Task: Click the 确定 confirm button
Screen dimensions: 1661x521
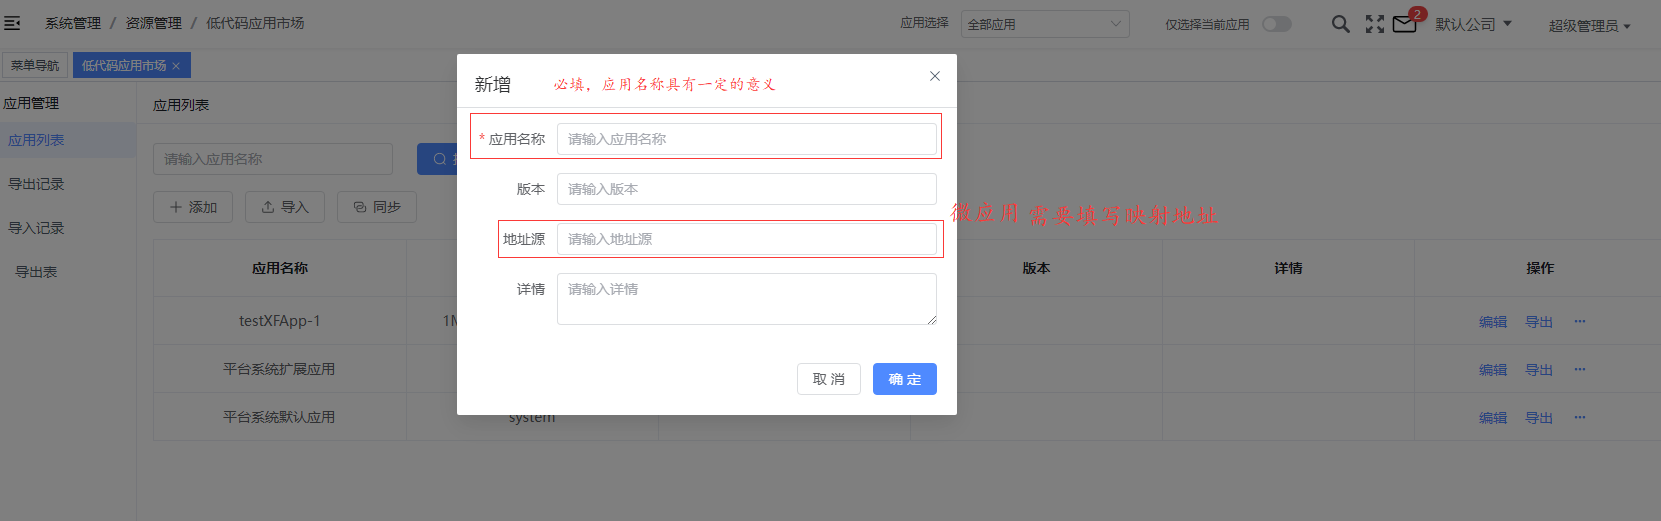Action: point(905,379)
